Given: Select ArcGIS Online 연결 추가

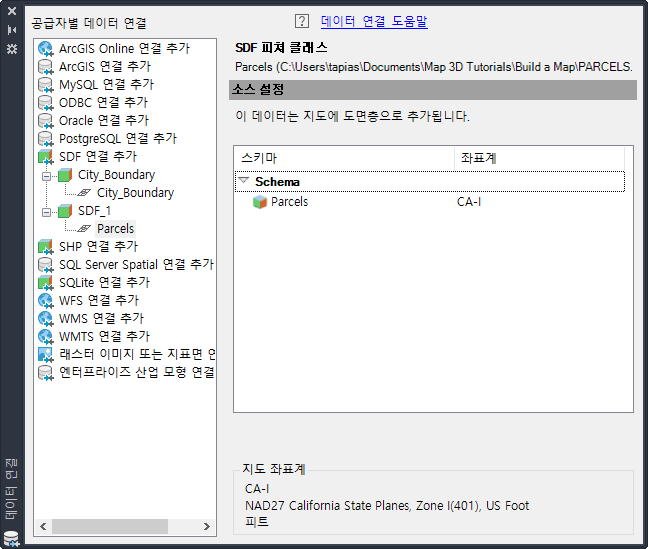Looking at the screenshot, I should point(124,49).
